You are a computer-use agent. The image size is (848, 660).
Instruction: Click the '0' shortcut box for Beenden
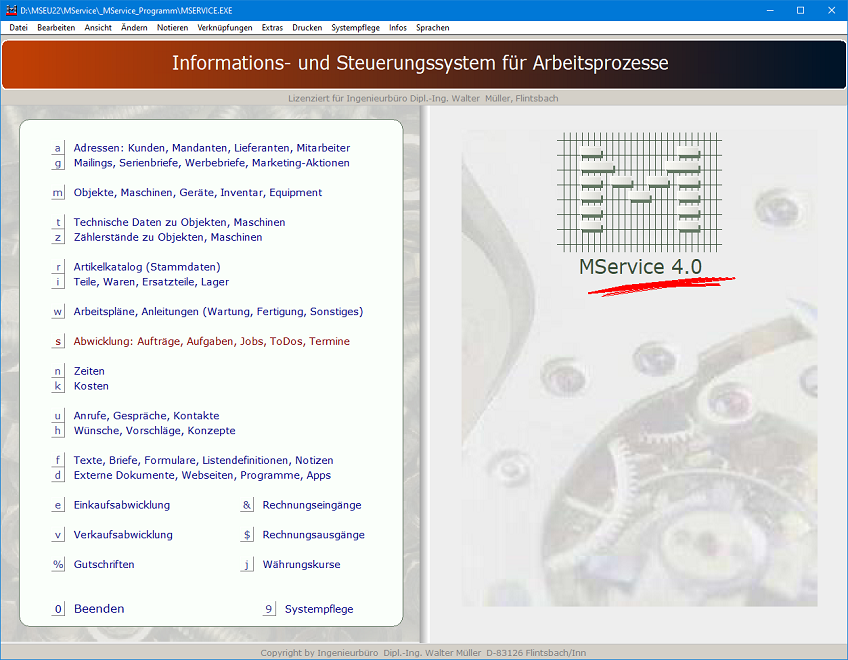(x=58, y=609)
